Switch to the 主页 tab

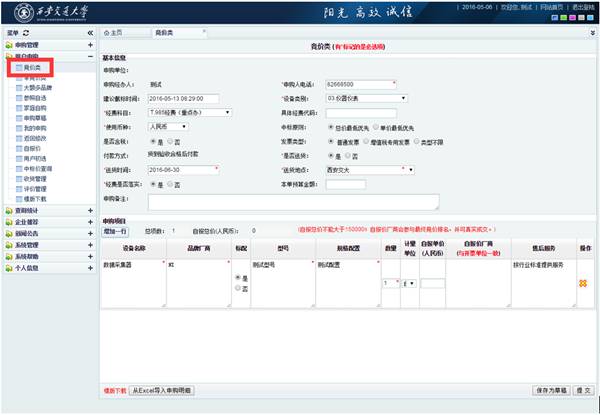coord(124,33)
